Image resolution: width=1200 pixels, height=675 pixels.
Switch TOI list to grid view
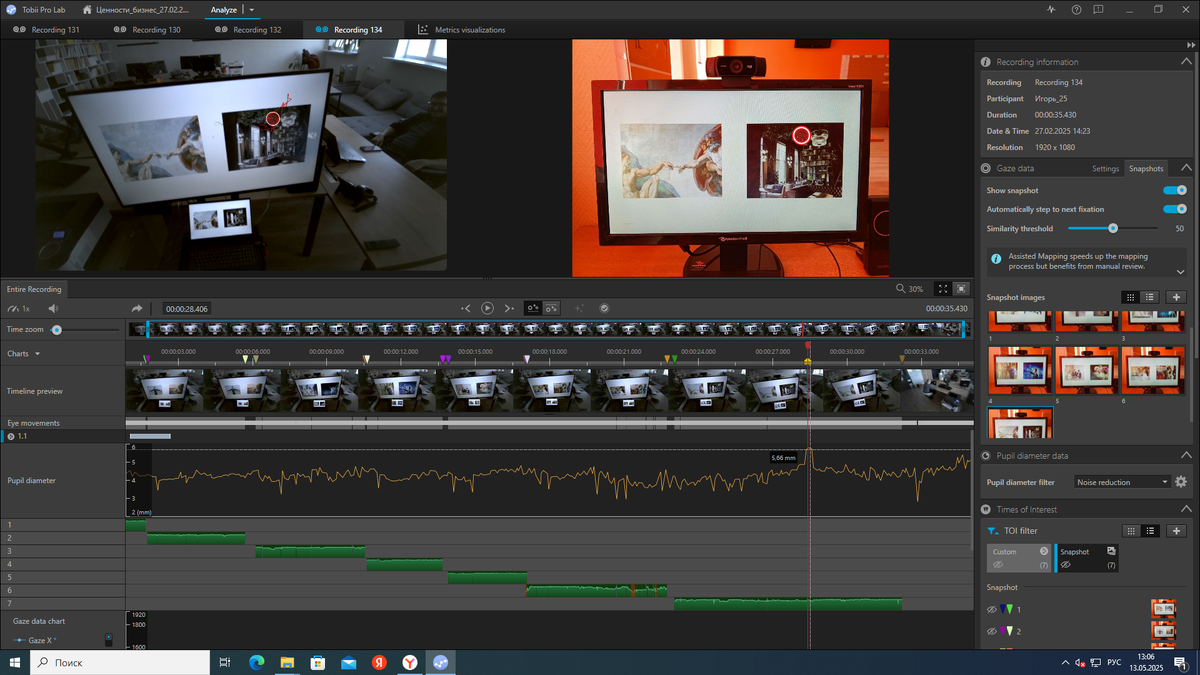(x=1131, y=531)
